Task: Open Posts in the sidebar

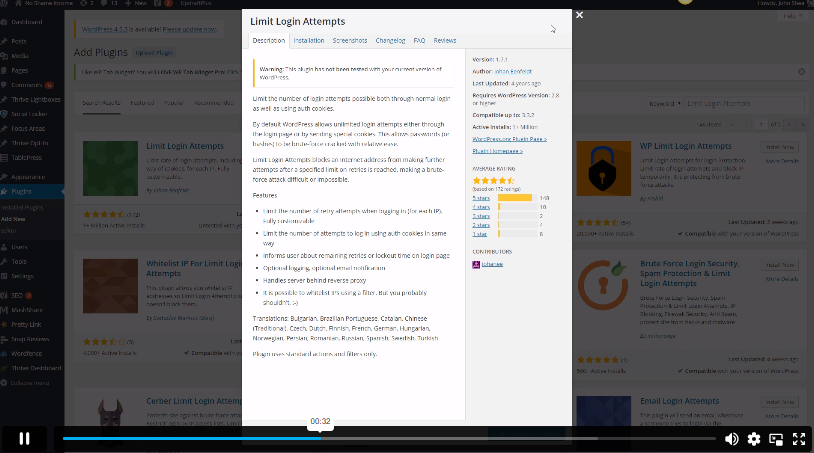Action: pos(19,42)
